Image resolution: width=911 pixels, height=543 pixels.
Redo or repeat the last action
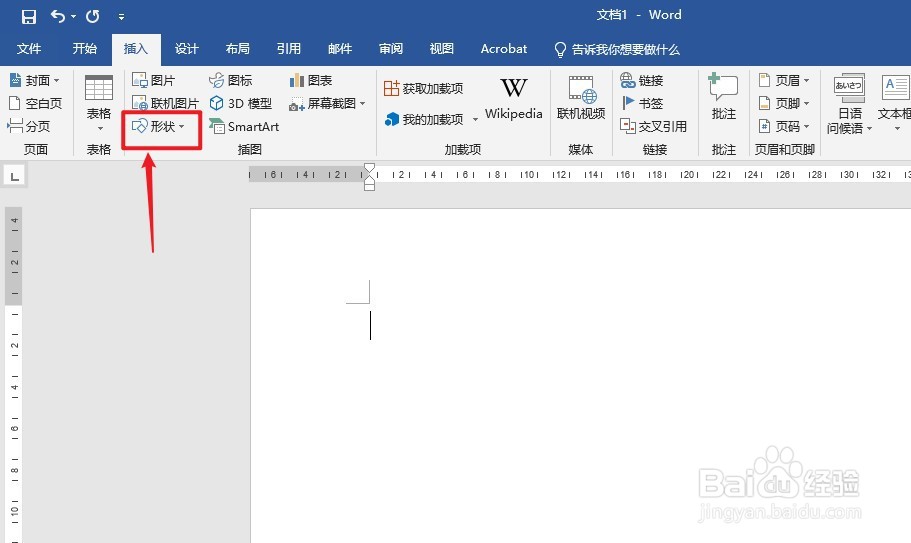[93, 16]
